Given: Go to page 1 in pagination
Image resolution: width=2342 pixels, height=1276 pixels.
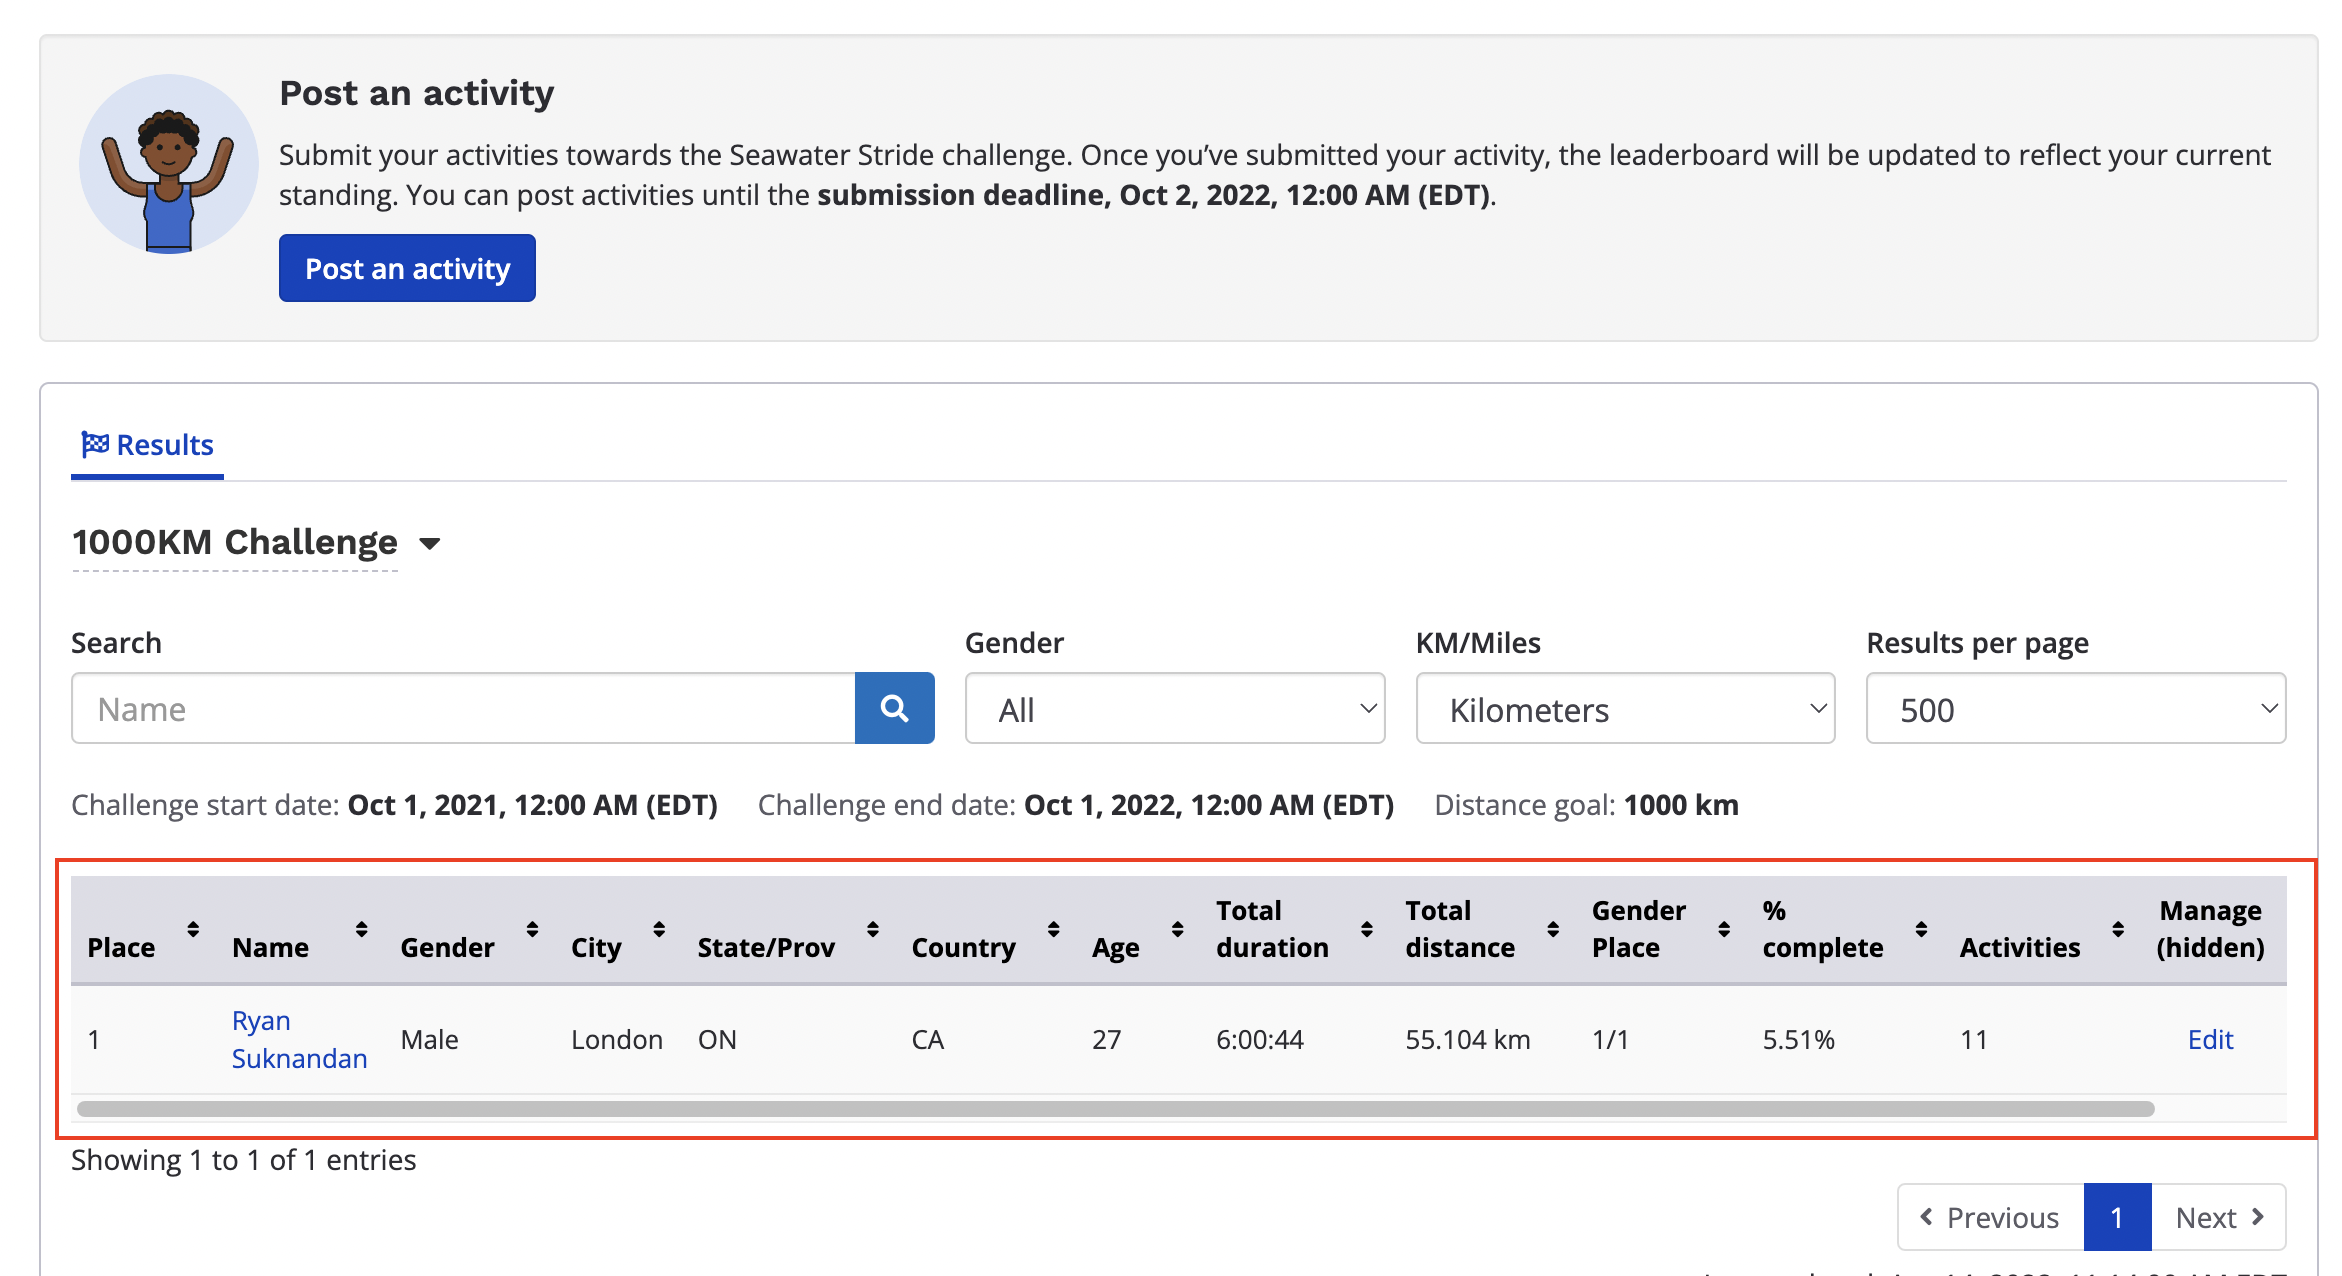Looking at the screenshot, I should [x=2116, y=1217].
